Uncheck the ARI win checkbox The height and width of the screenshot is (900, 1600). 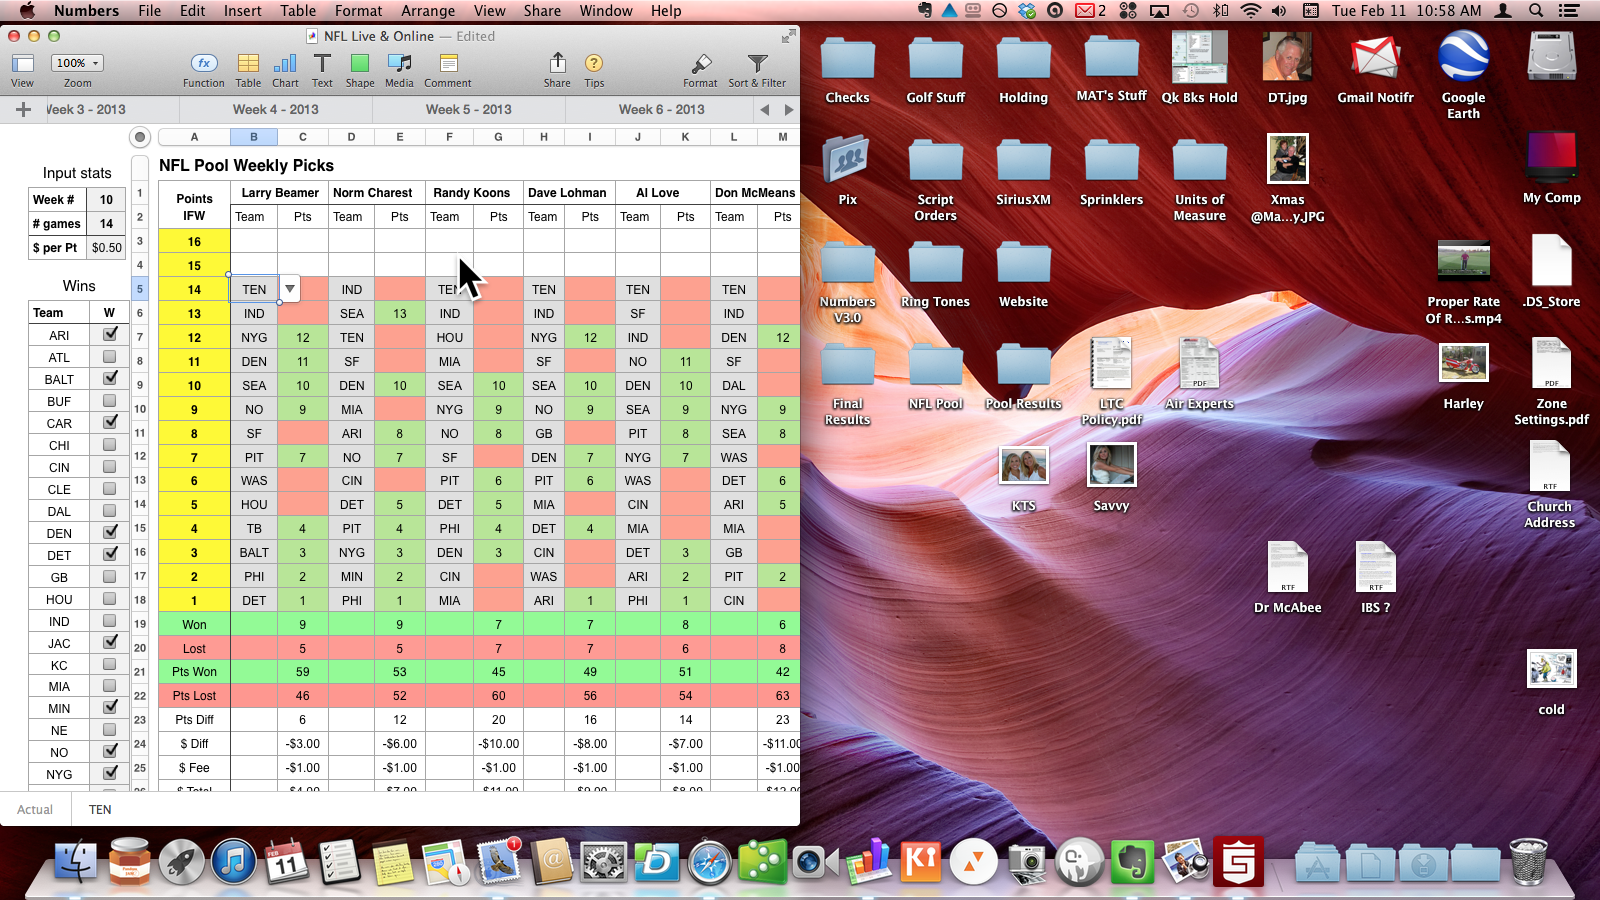(110, 335)
